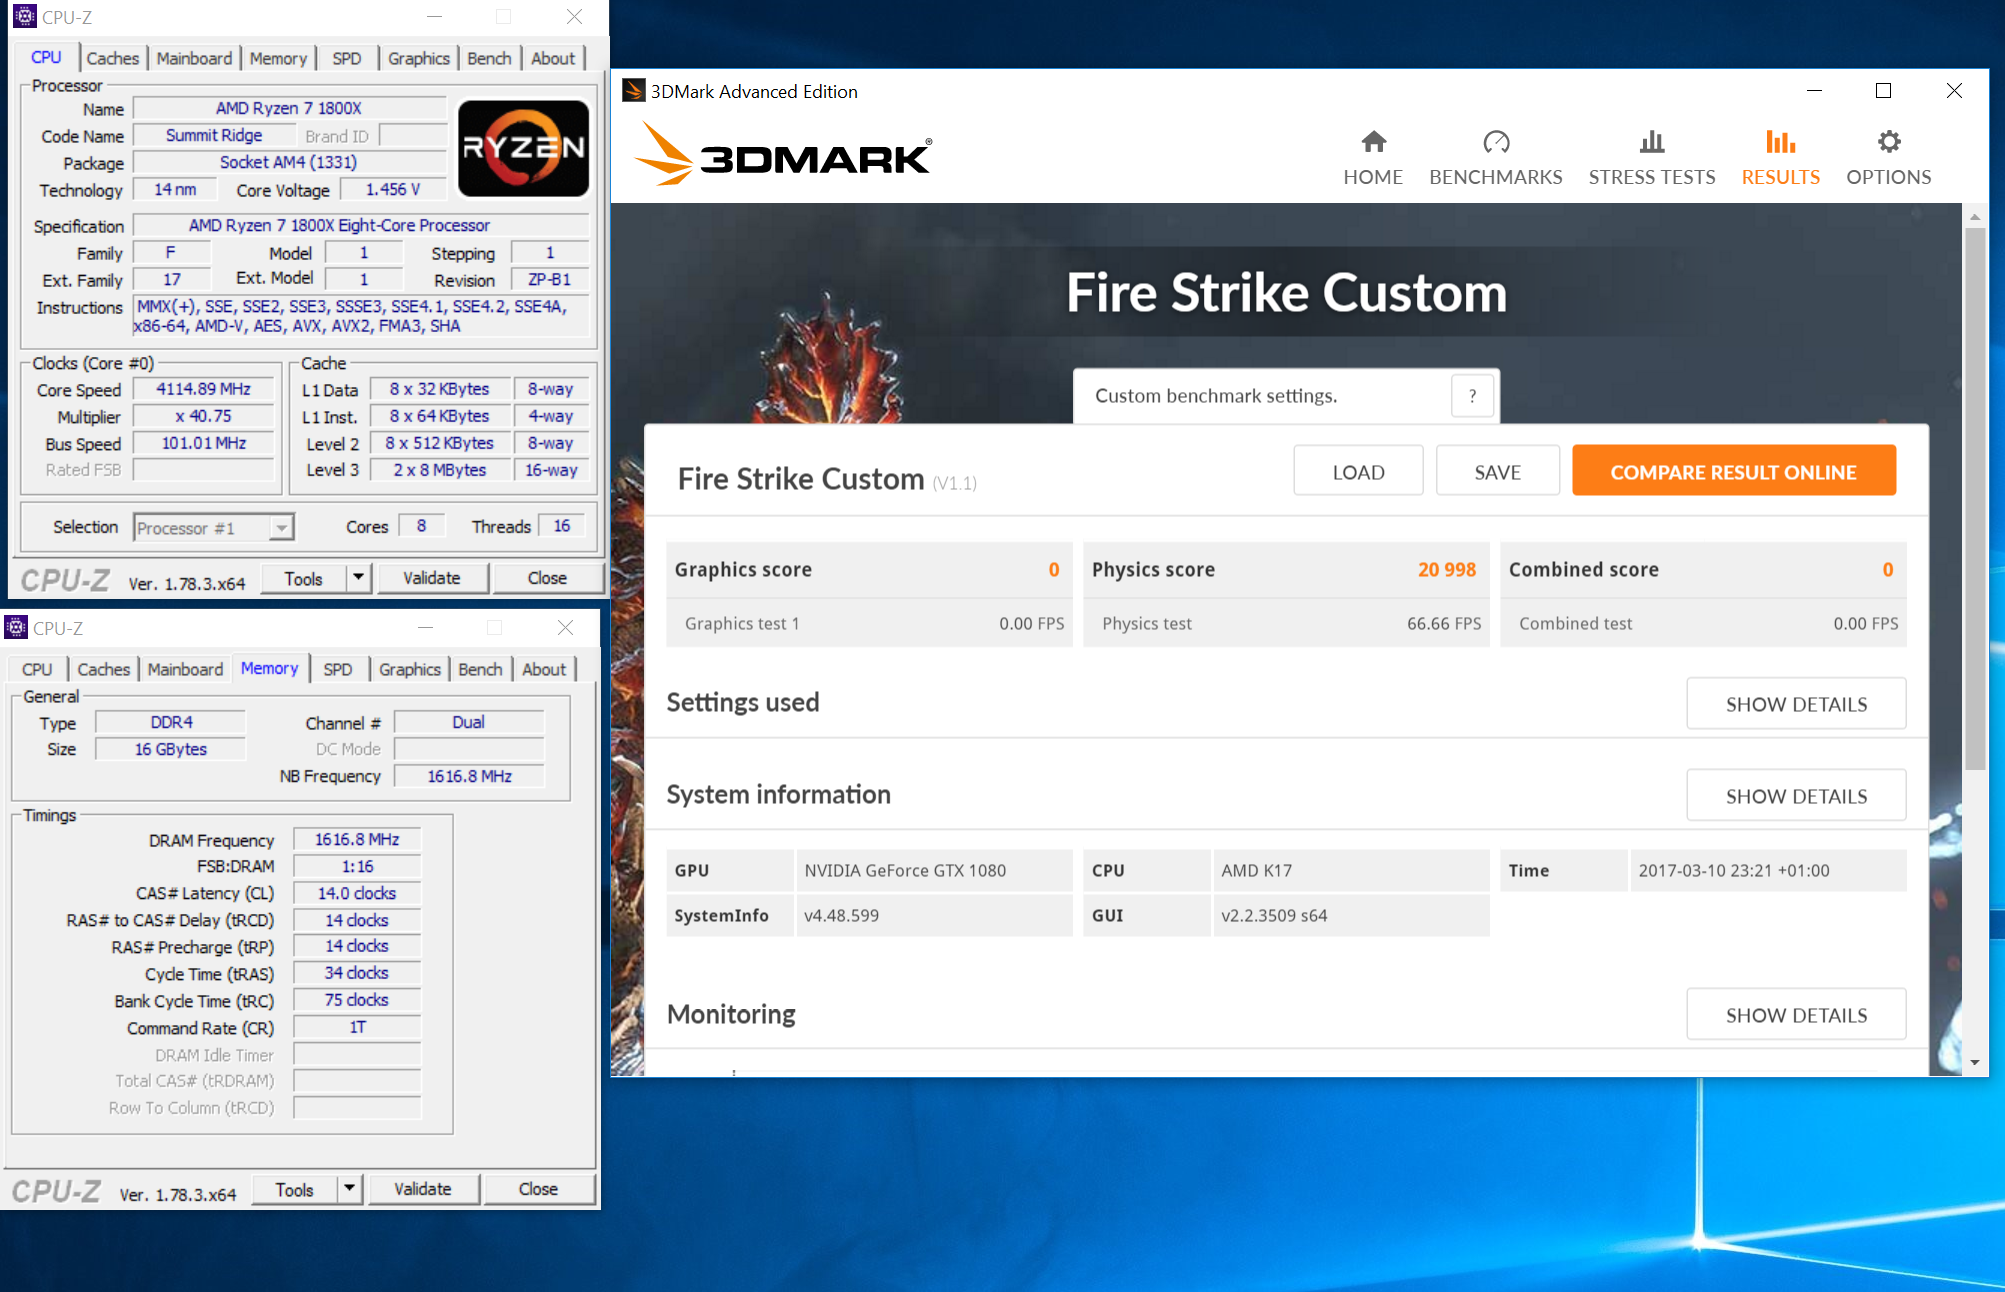Click the 3DMark scrollbar up arrow
The width and height of the screenshot is (2005, 1292).
pyautogui.click(x=1974, y=216)
